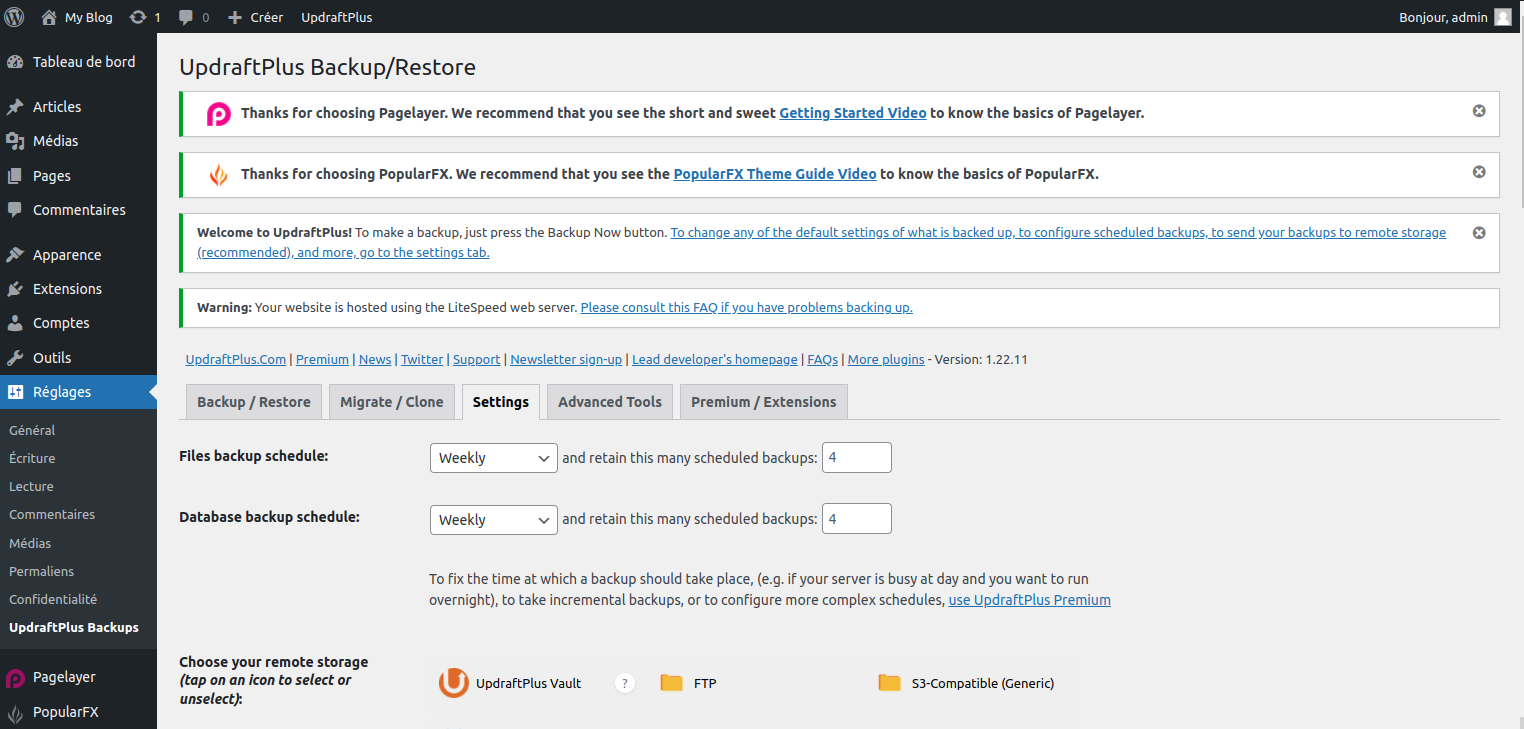Click the Twitter link
The width and height of the screenshot is (1524, 729).
(422, 360)
